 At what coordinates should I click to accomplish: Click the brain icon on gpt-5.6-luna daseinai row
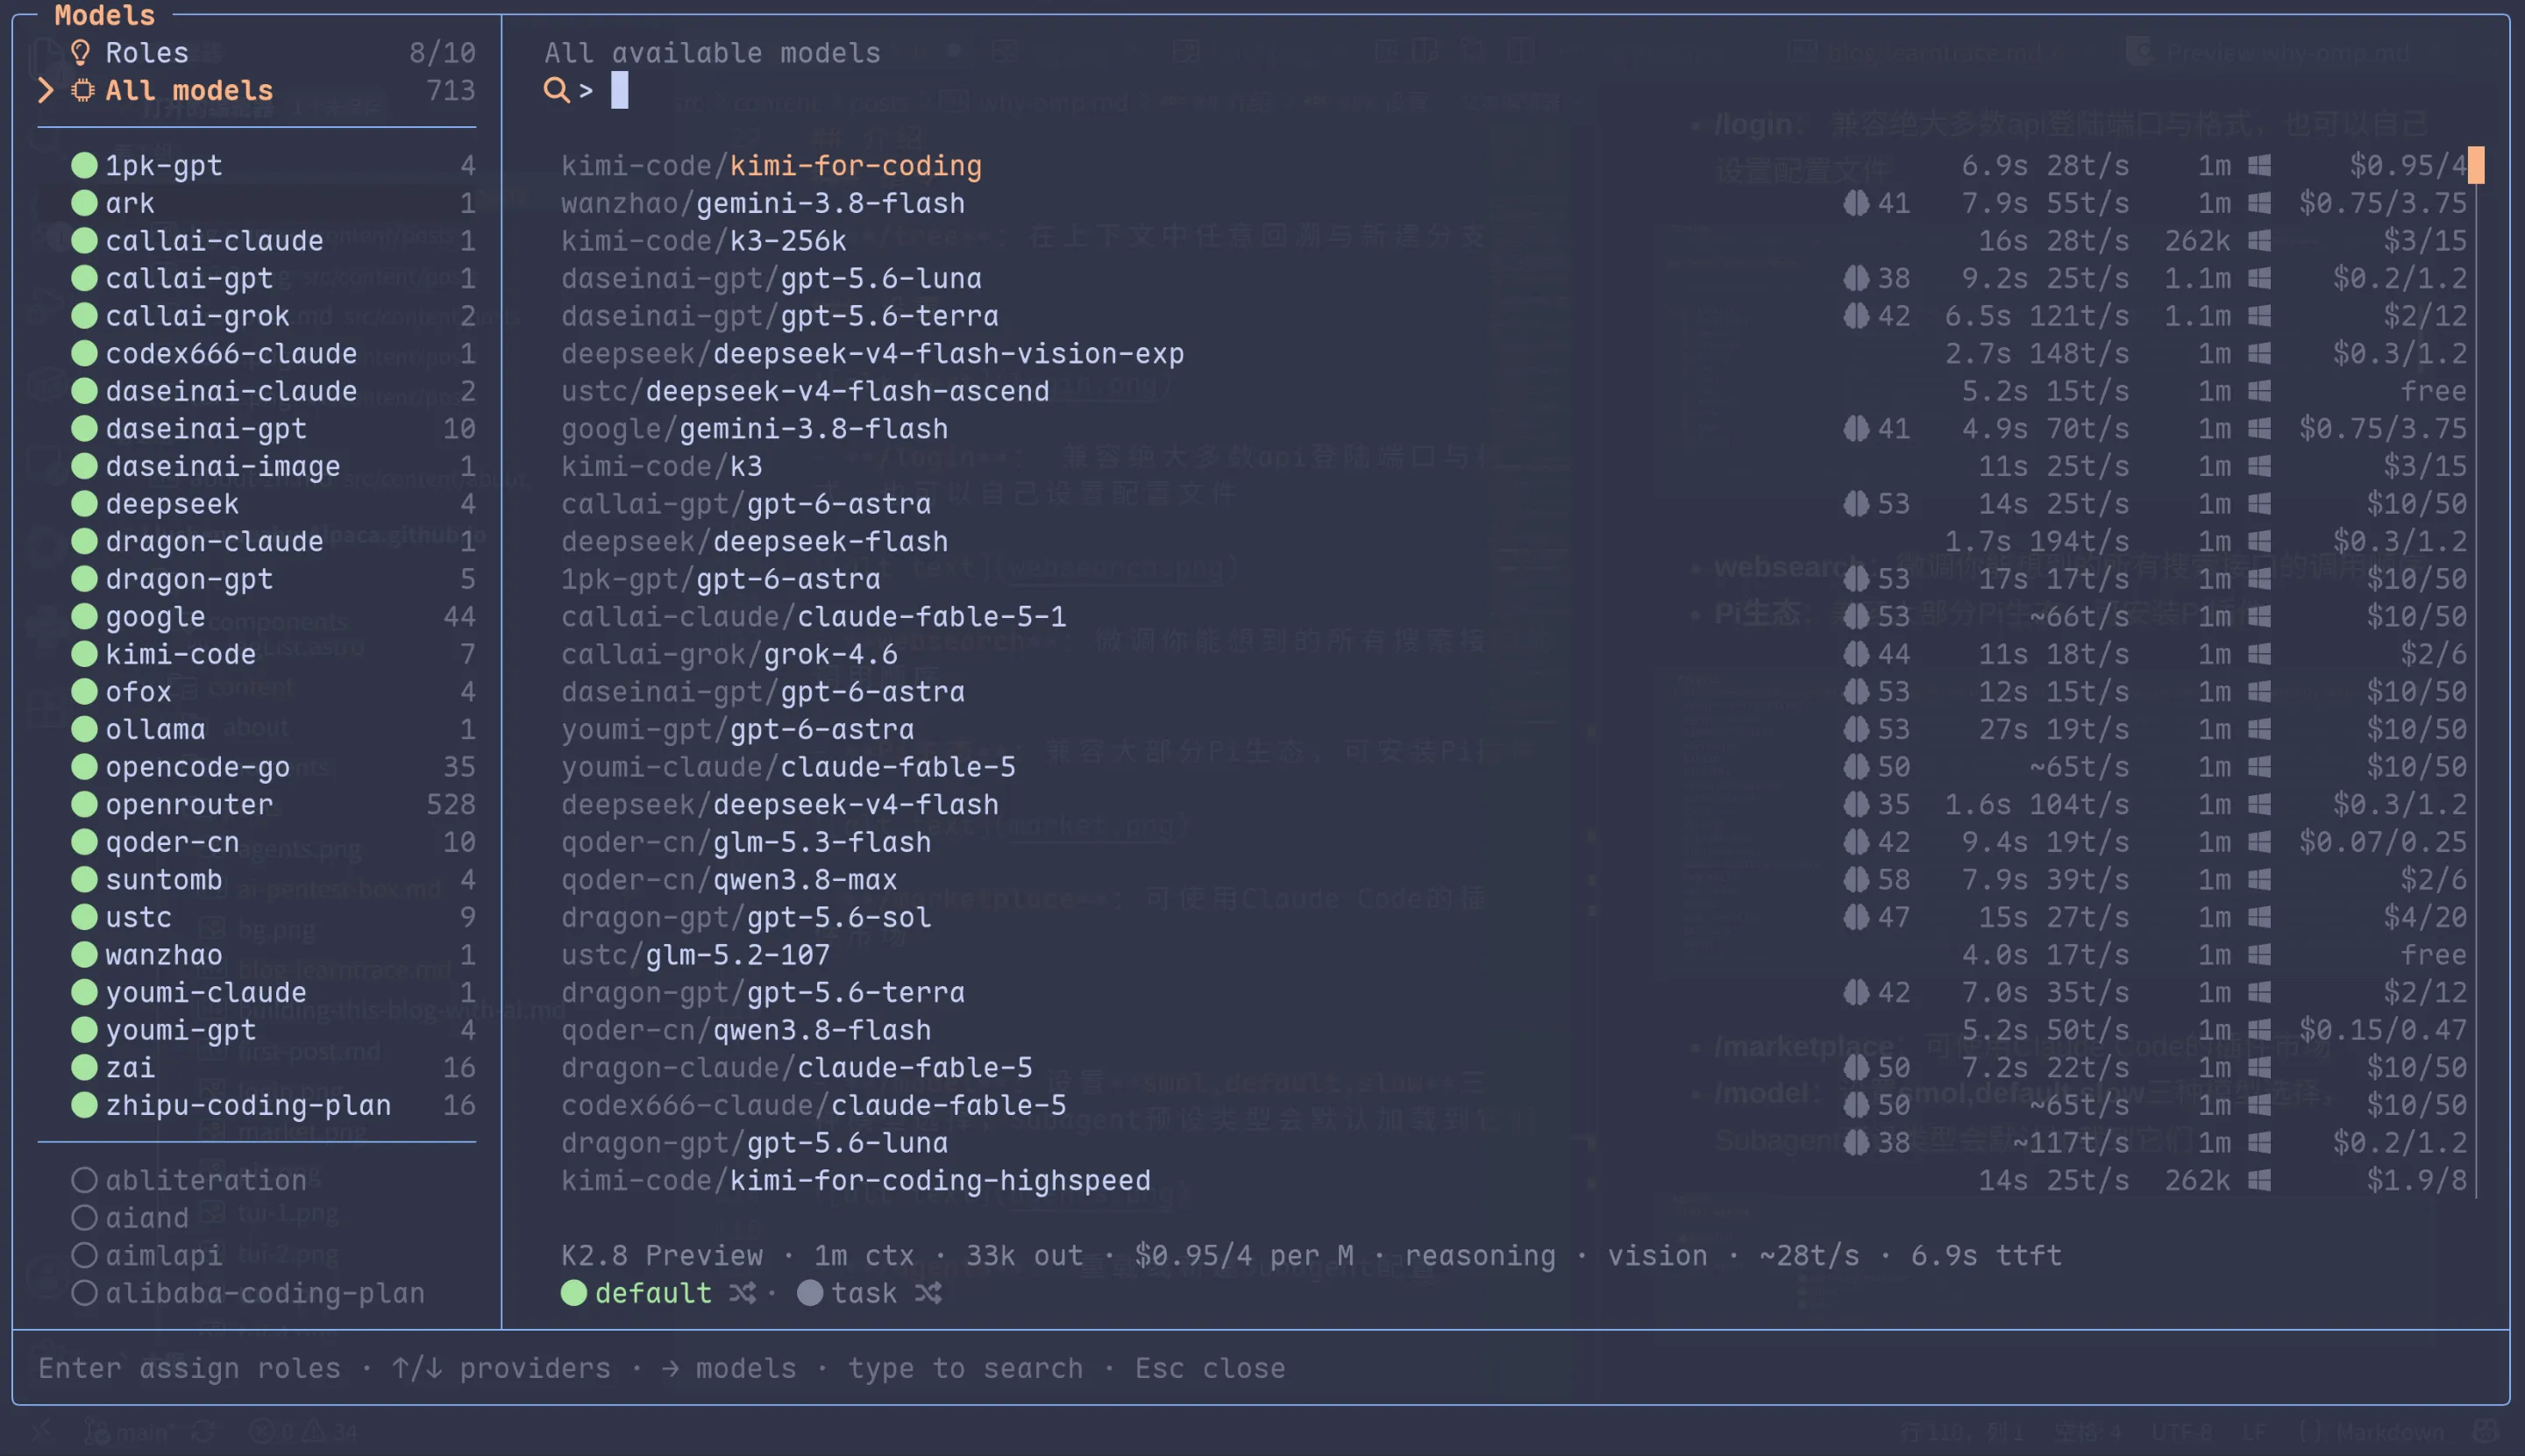[1856, 278]
